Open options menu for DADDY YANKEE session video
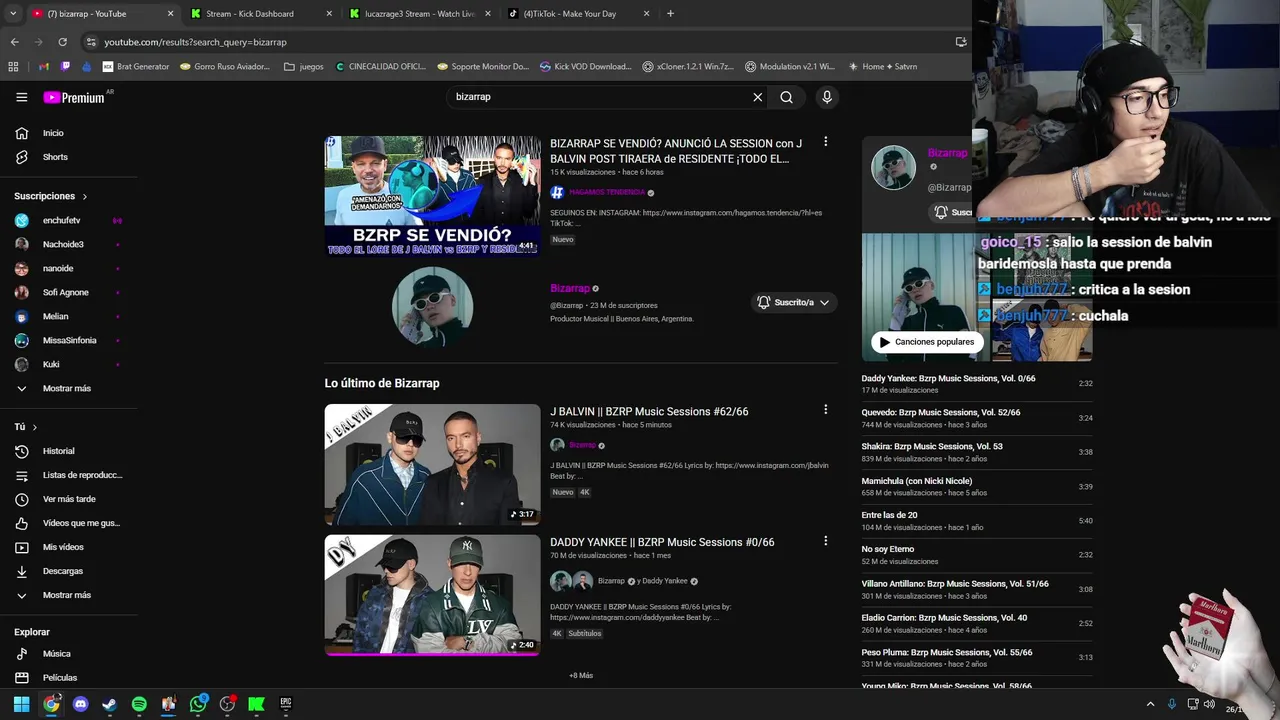This screenshot has width=1280, height=720. click(825, 540)
